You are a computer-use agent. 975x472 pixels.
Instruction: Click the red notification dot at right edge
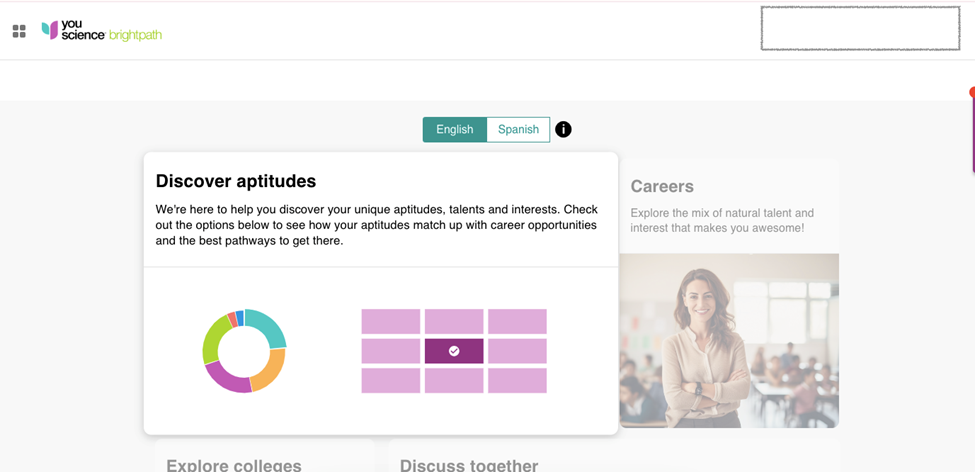pos(972,92)
